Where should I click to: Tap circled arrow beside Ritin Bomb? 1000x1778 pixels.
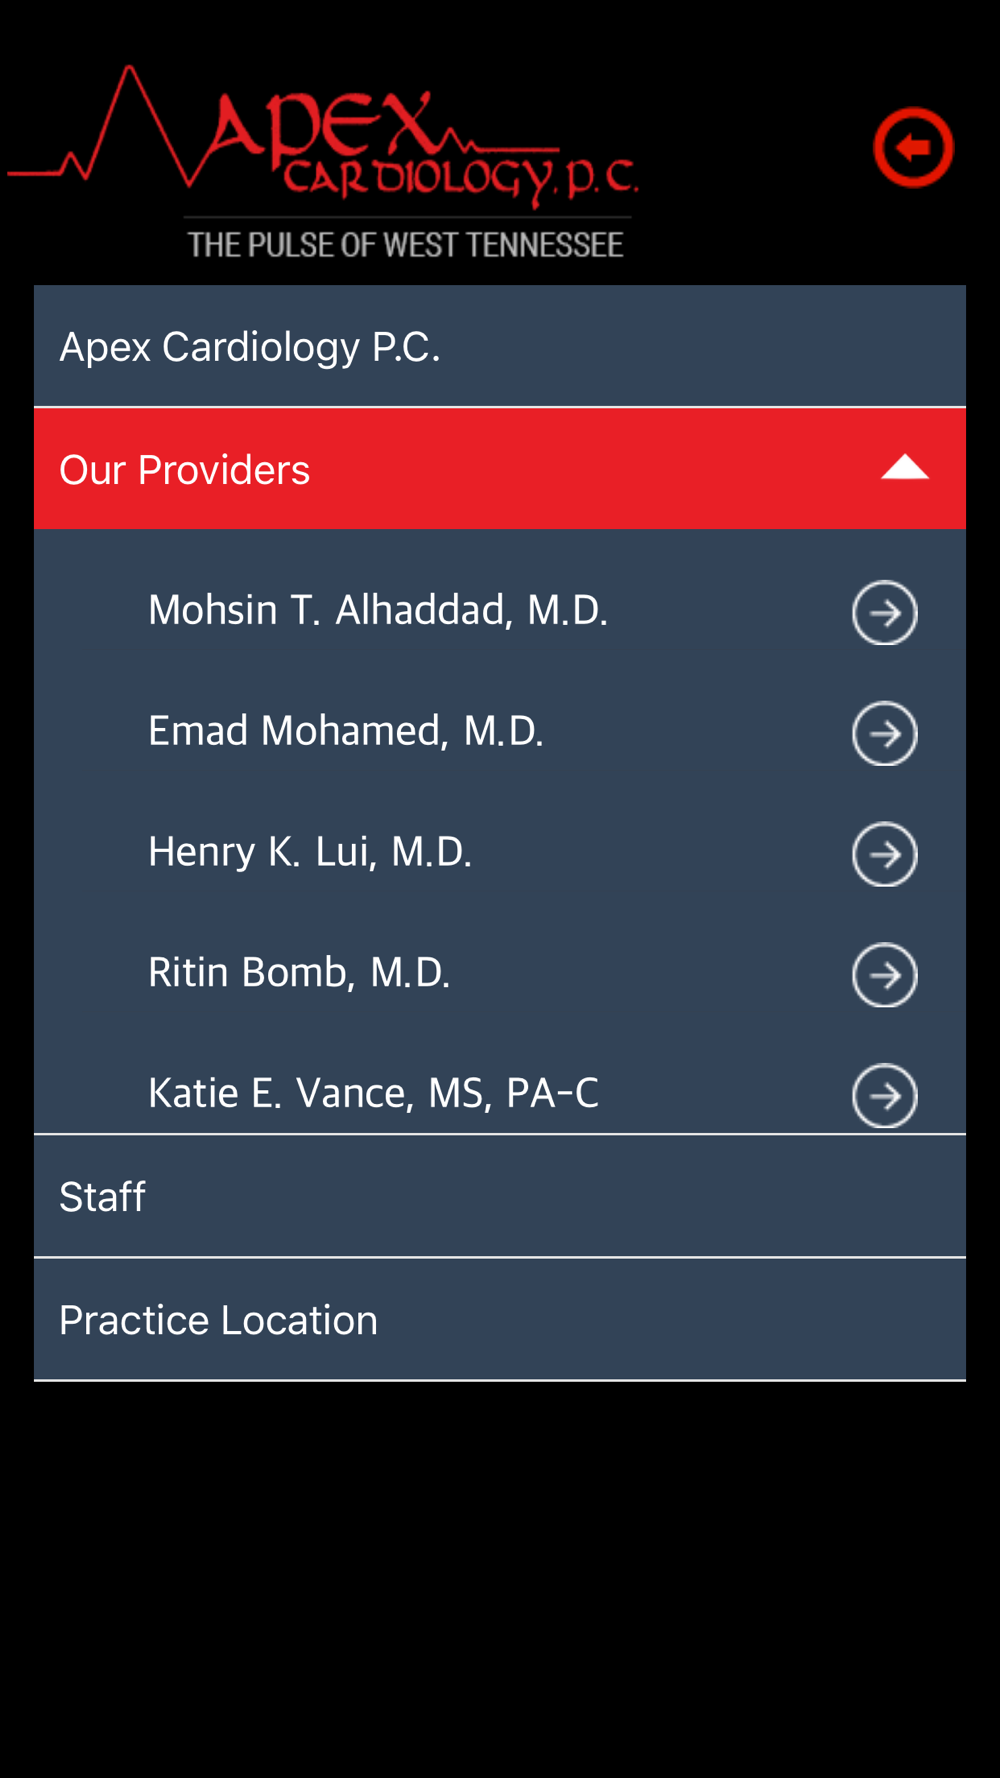(x=884, y=975)
